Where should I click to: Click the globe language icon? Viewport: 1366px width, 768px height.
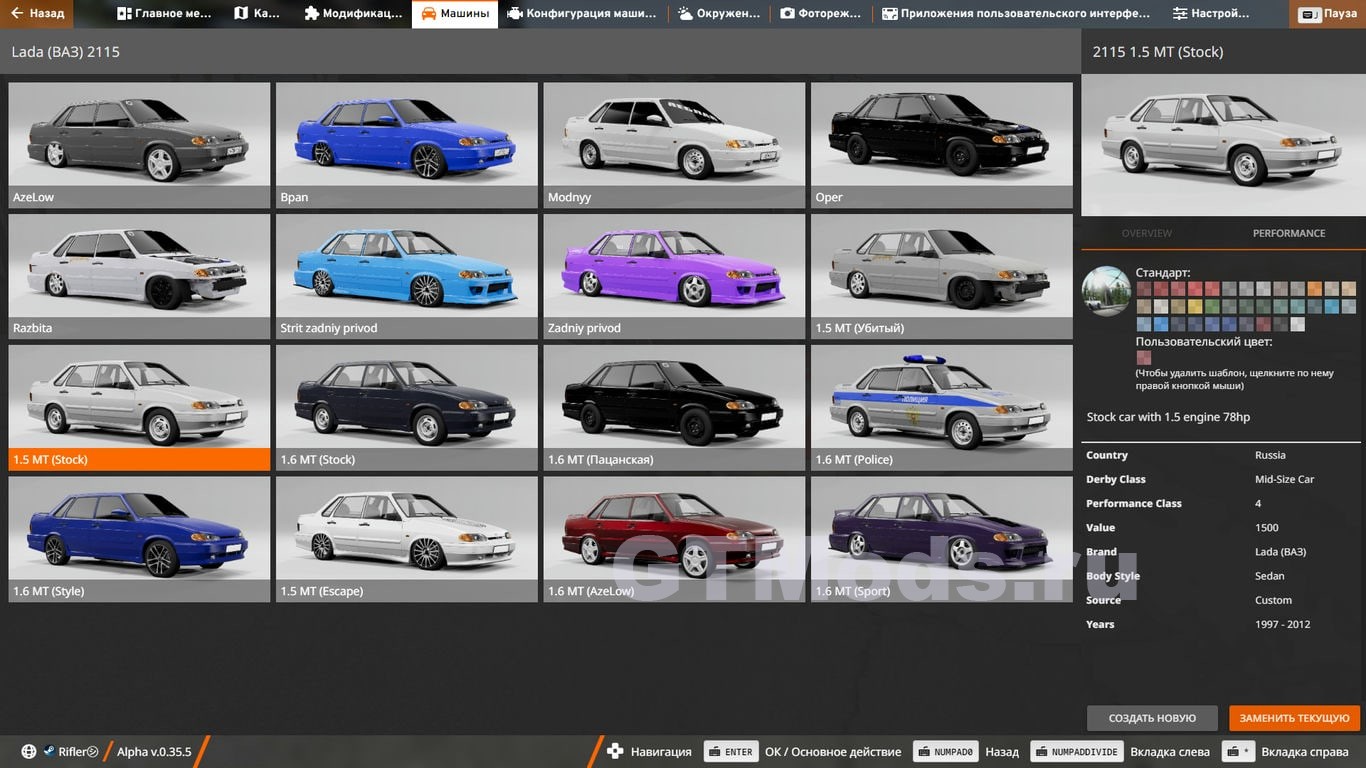(29, 752)
